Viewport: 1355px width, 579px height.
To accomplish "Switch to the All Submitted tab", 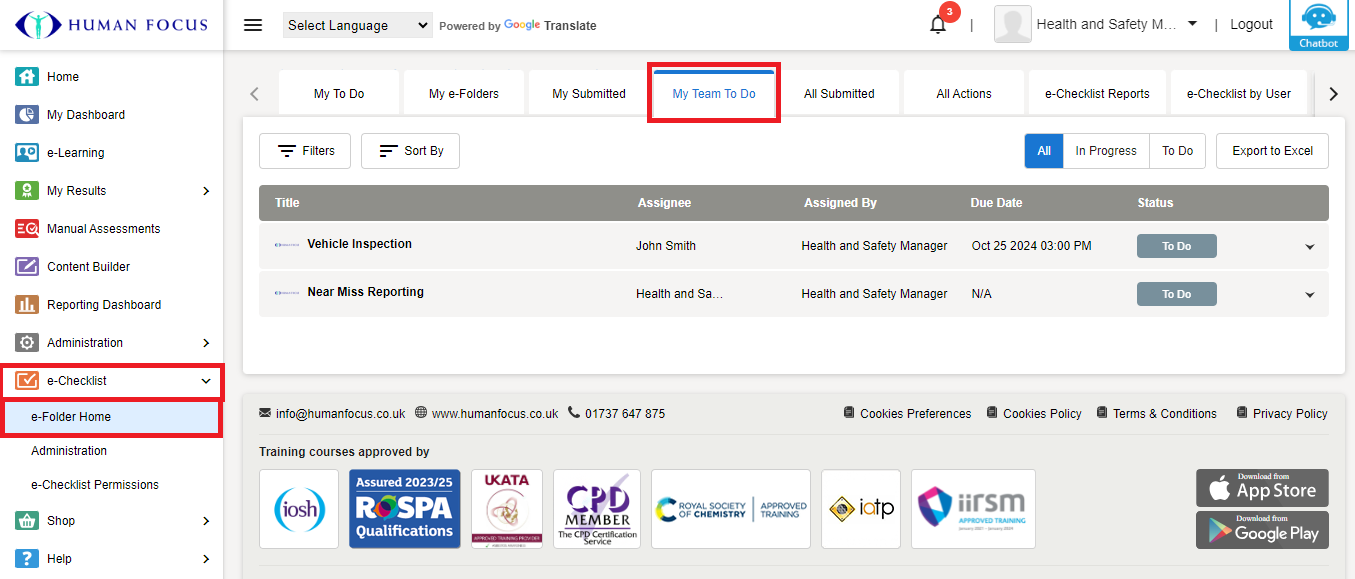I will pos(839,94).
